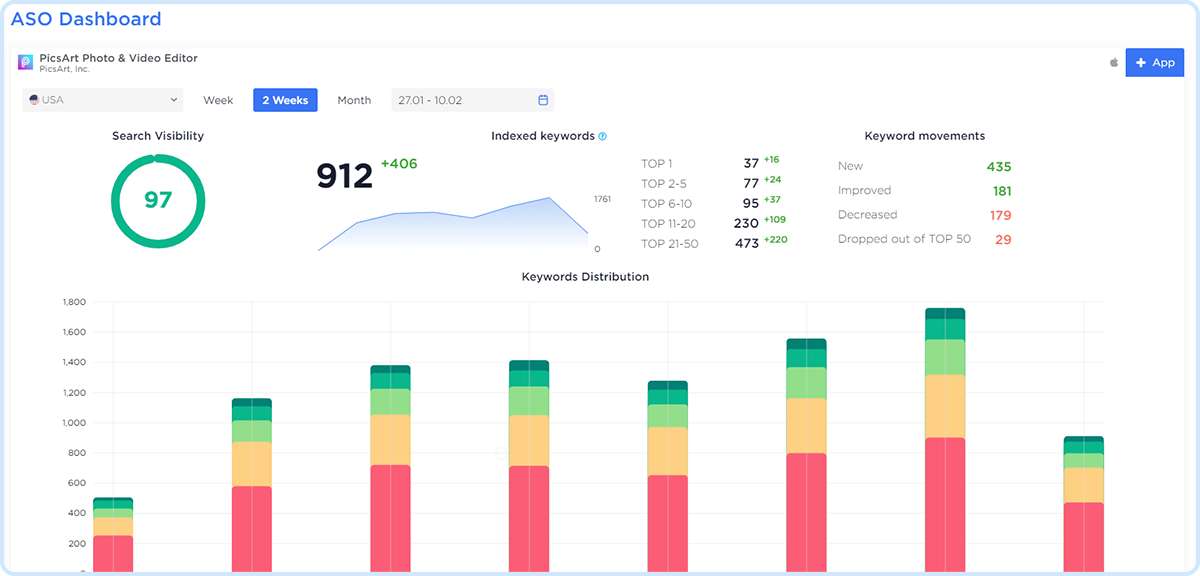Viewport: 1200px width, 576px height.
Task: Select the 2 Weeks period option
Action: pos(285,100)
